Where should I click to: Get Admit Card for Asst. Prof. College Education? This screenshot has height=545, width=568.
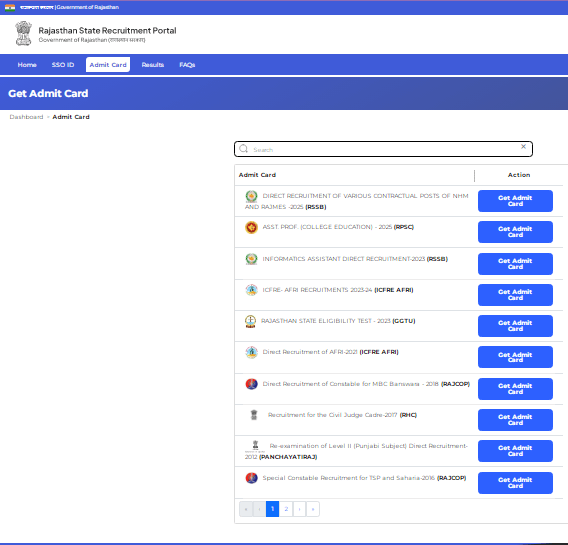(515, 232)
